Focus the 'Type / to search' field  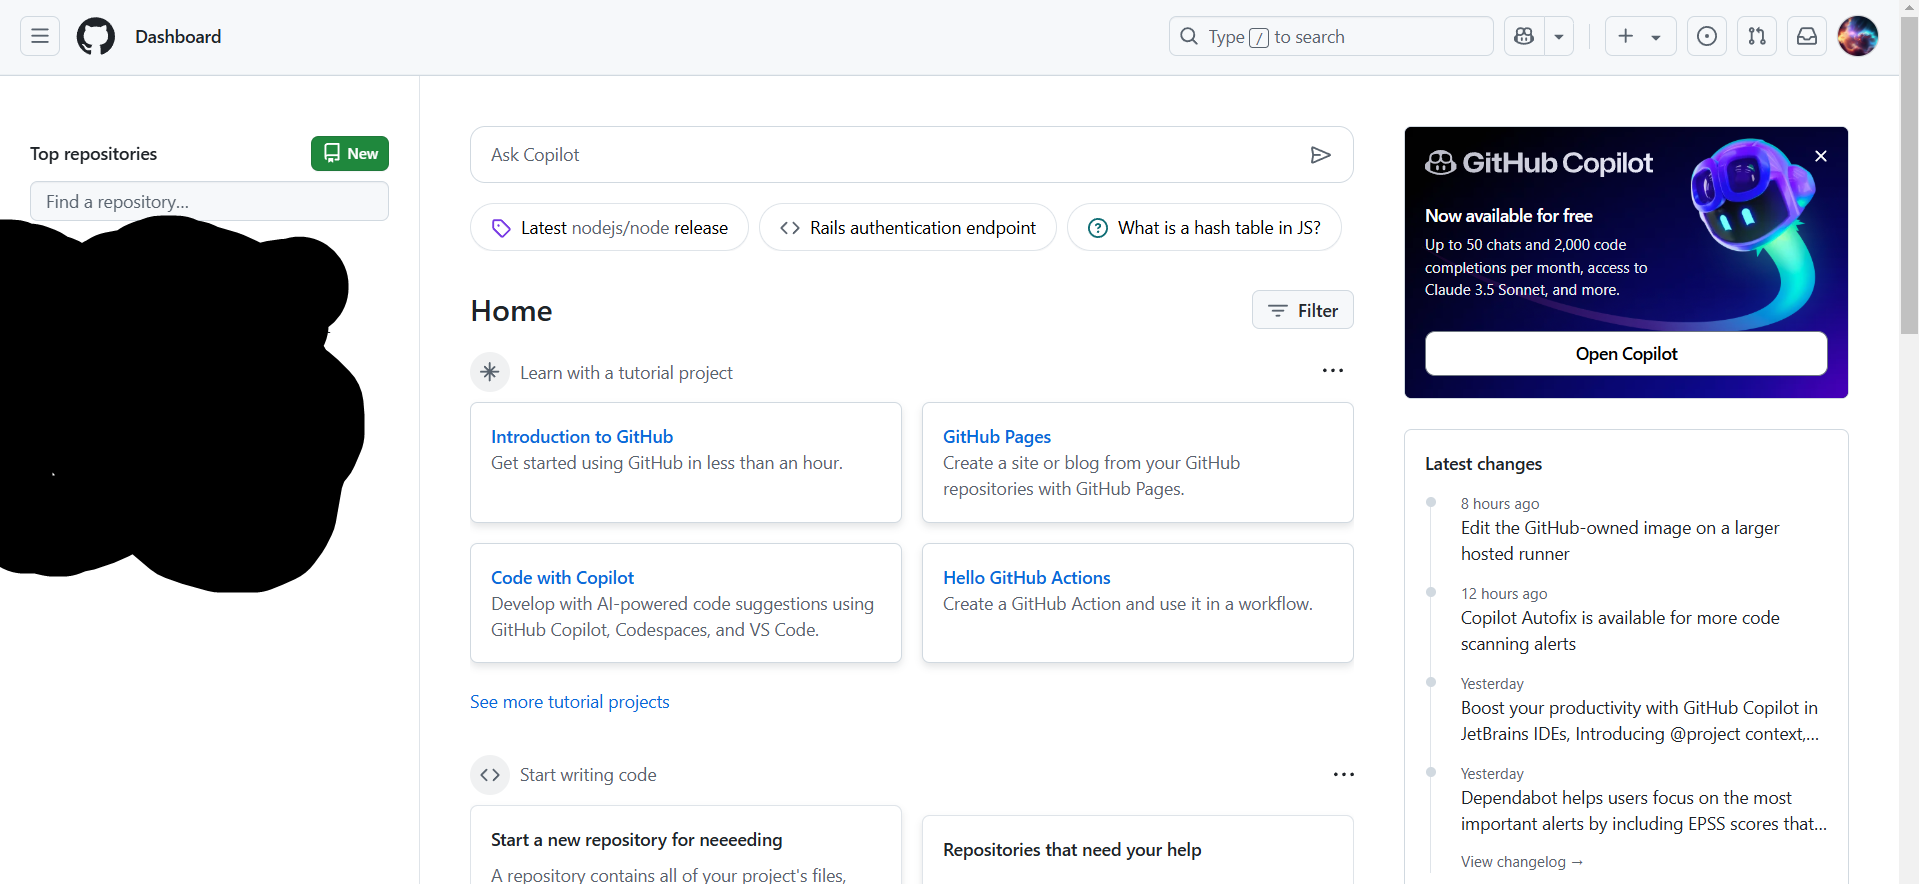pyautogui.click(x=1331, y=36)
